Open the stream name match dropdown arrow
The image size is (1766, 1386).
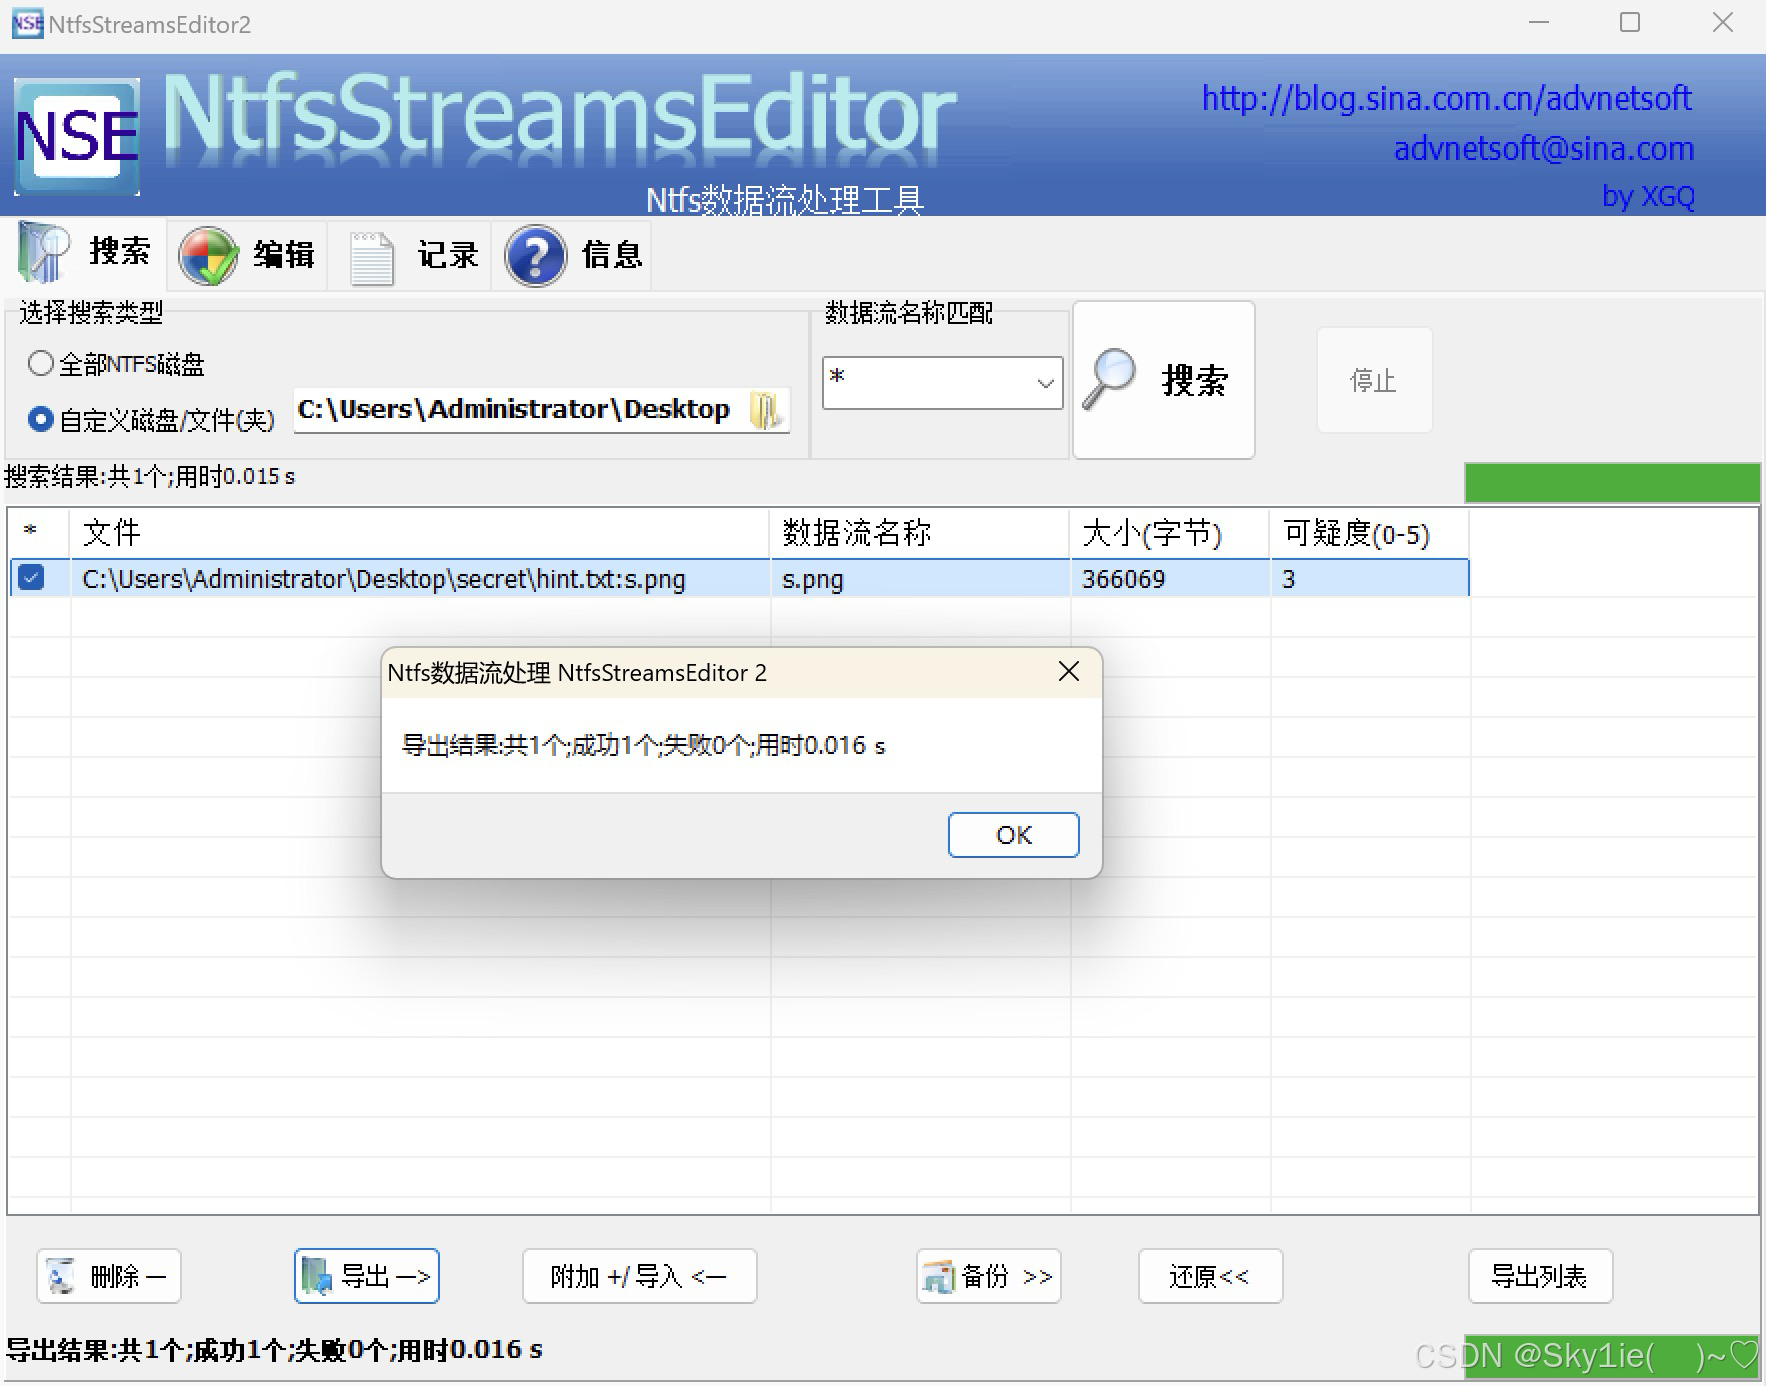point(1045,383)
